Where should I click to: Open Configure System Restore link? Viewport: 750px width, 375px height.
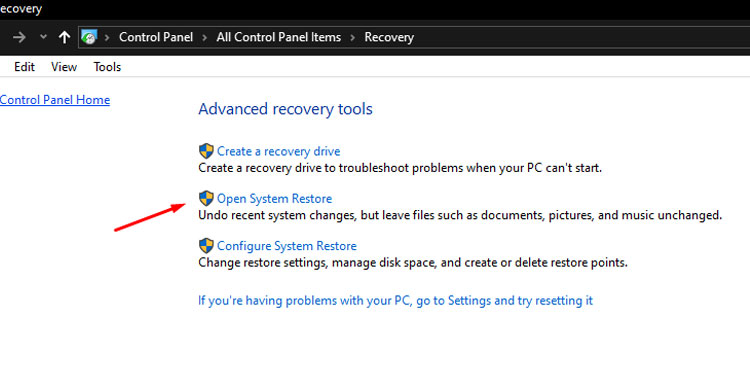[x=287, y=246]
